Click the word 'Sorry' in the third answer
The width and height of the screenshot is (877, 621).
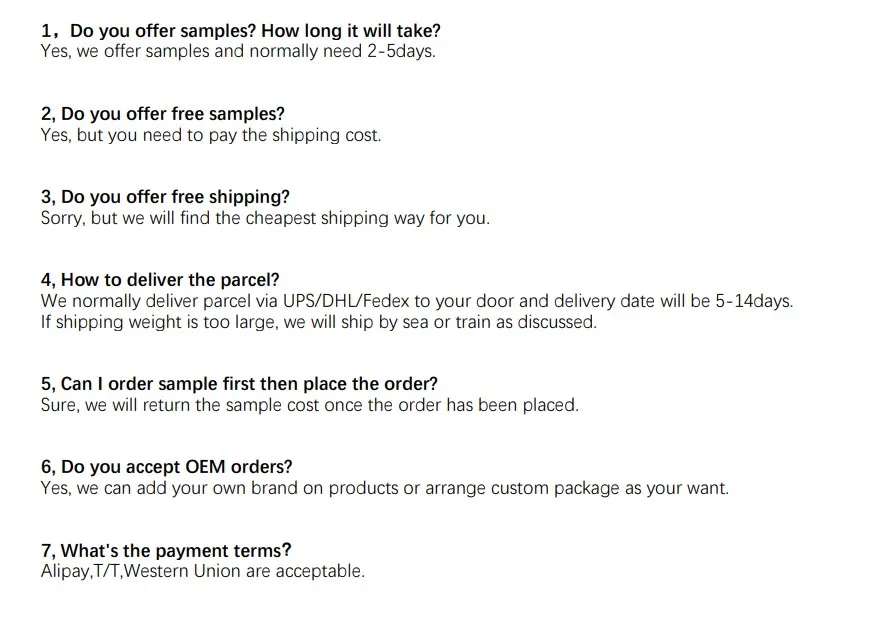pyautogui.click(x=61, y=218)
